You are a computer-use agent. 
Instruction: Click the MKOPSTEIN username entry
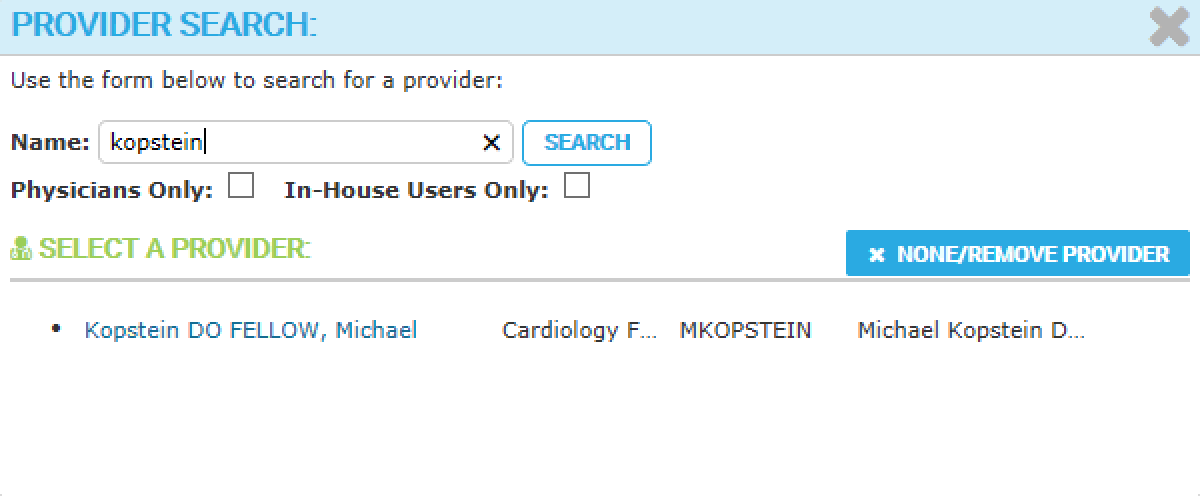click(746, 330)
